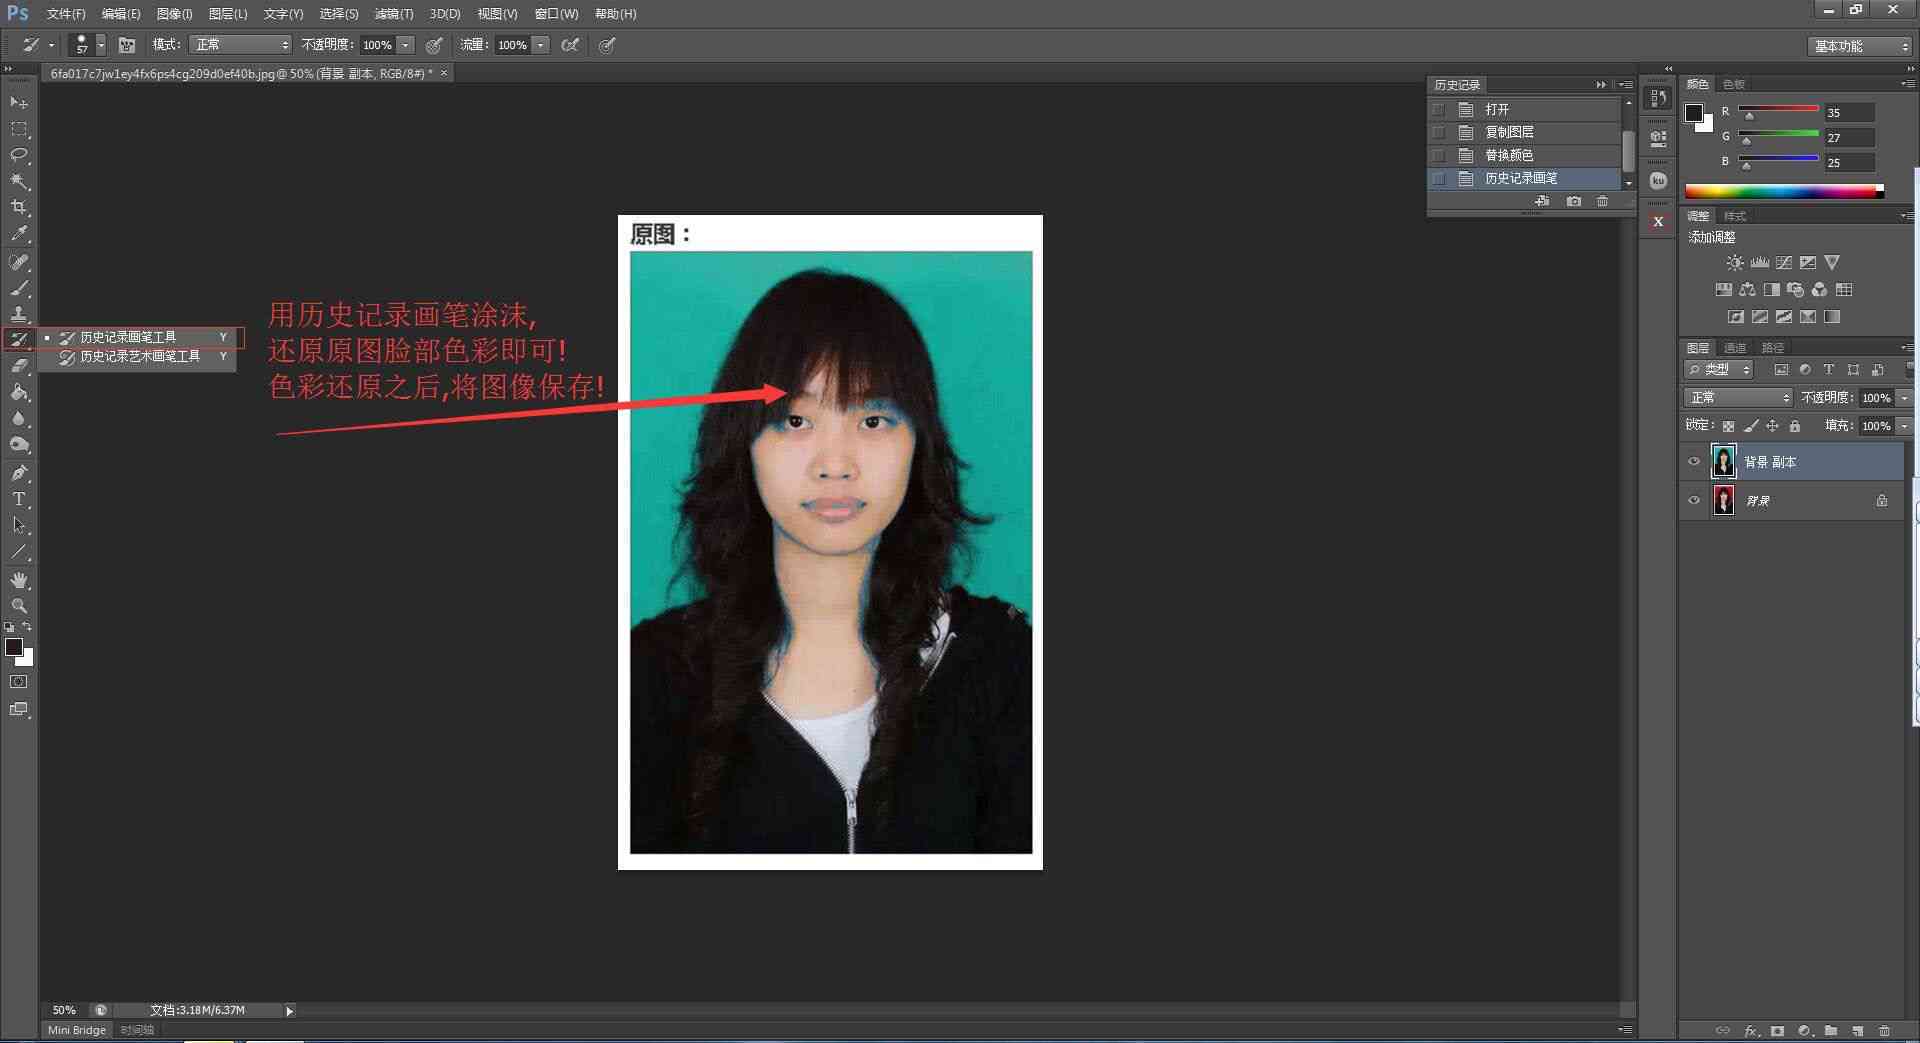This screenshot has height=1043, width=1920.
Task: Open the 图像(I) menu
Action: click(174, 14)
